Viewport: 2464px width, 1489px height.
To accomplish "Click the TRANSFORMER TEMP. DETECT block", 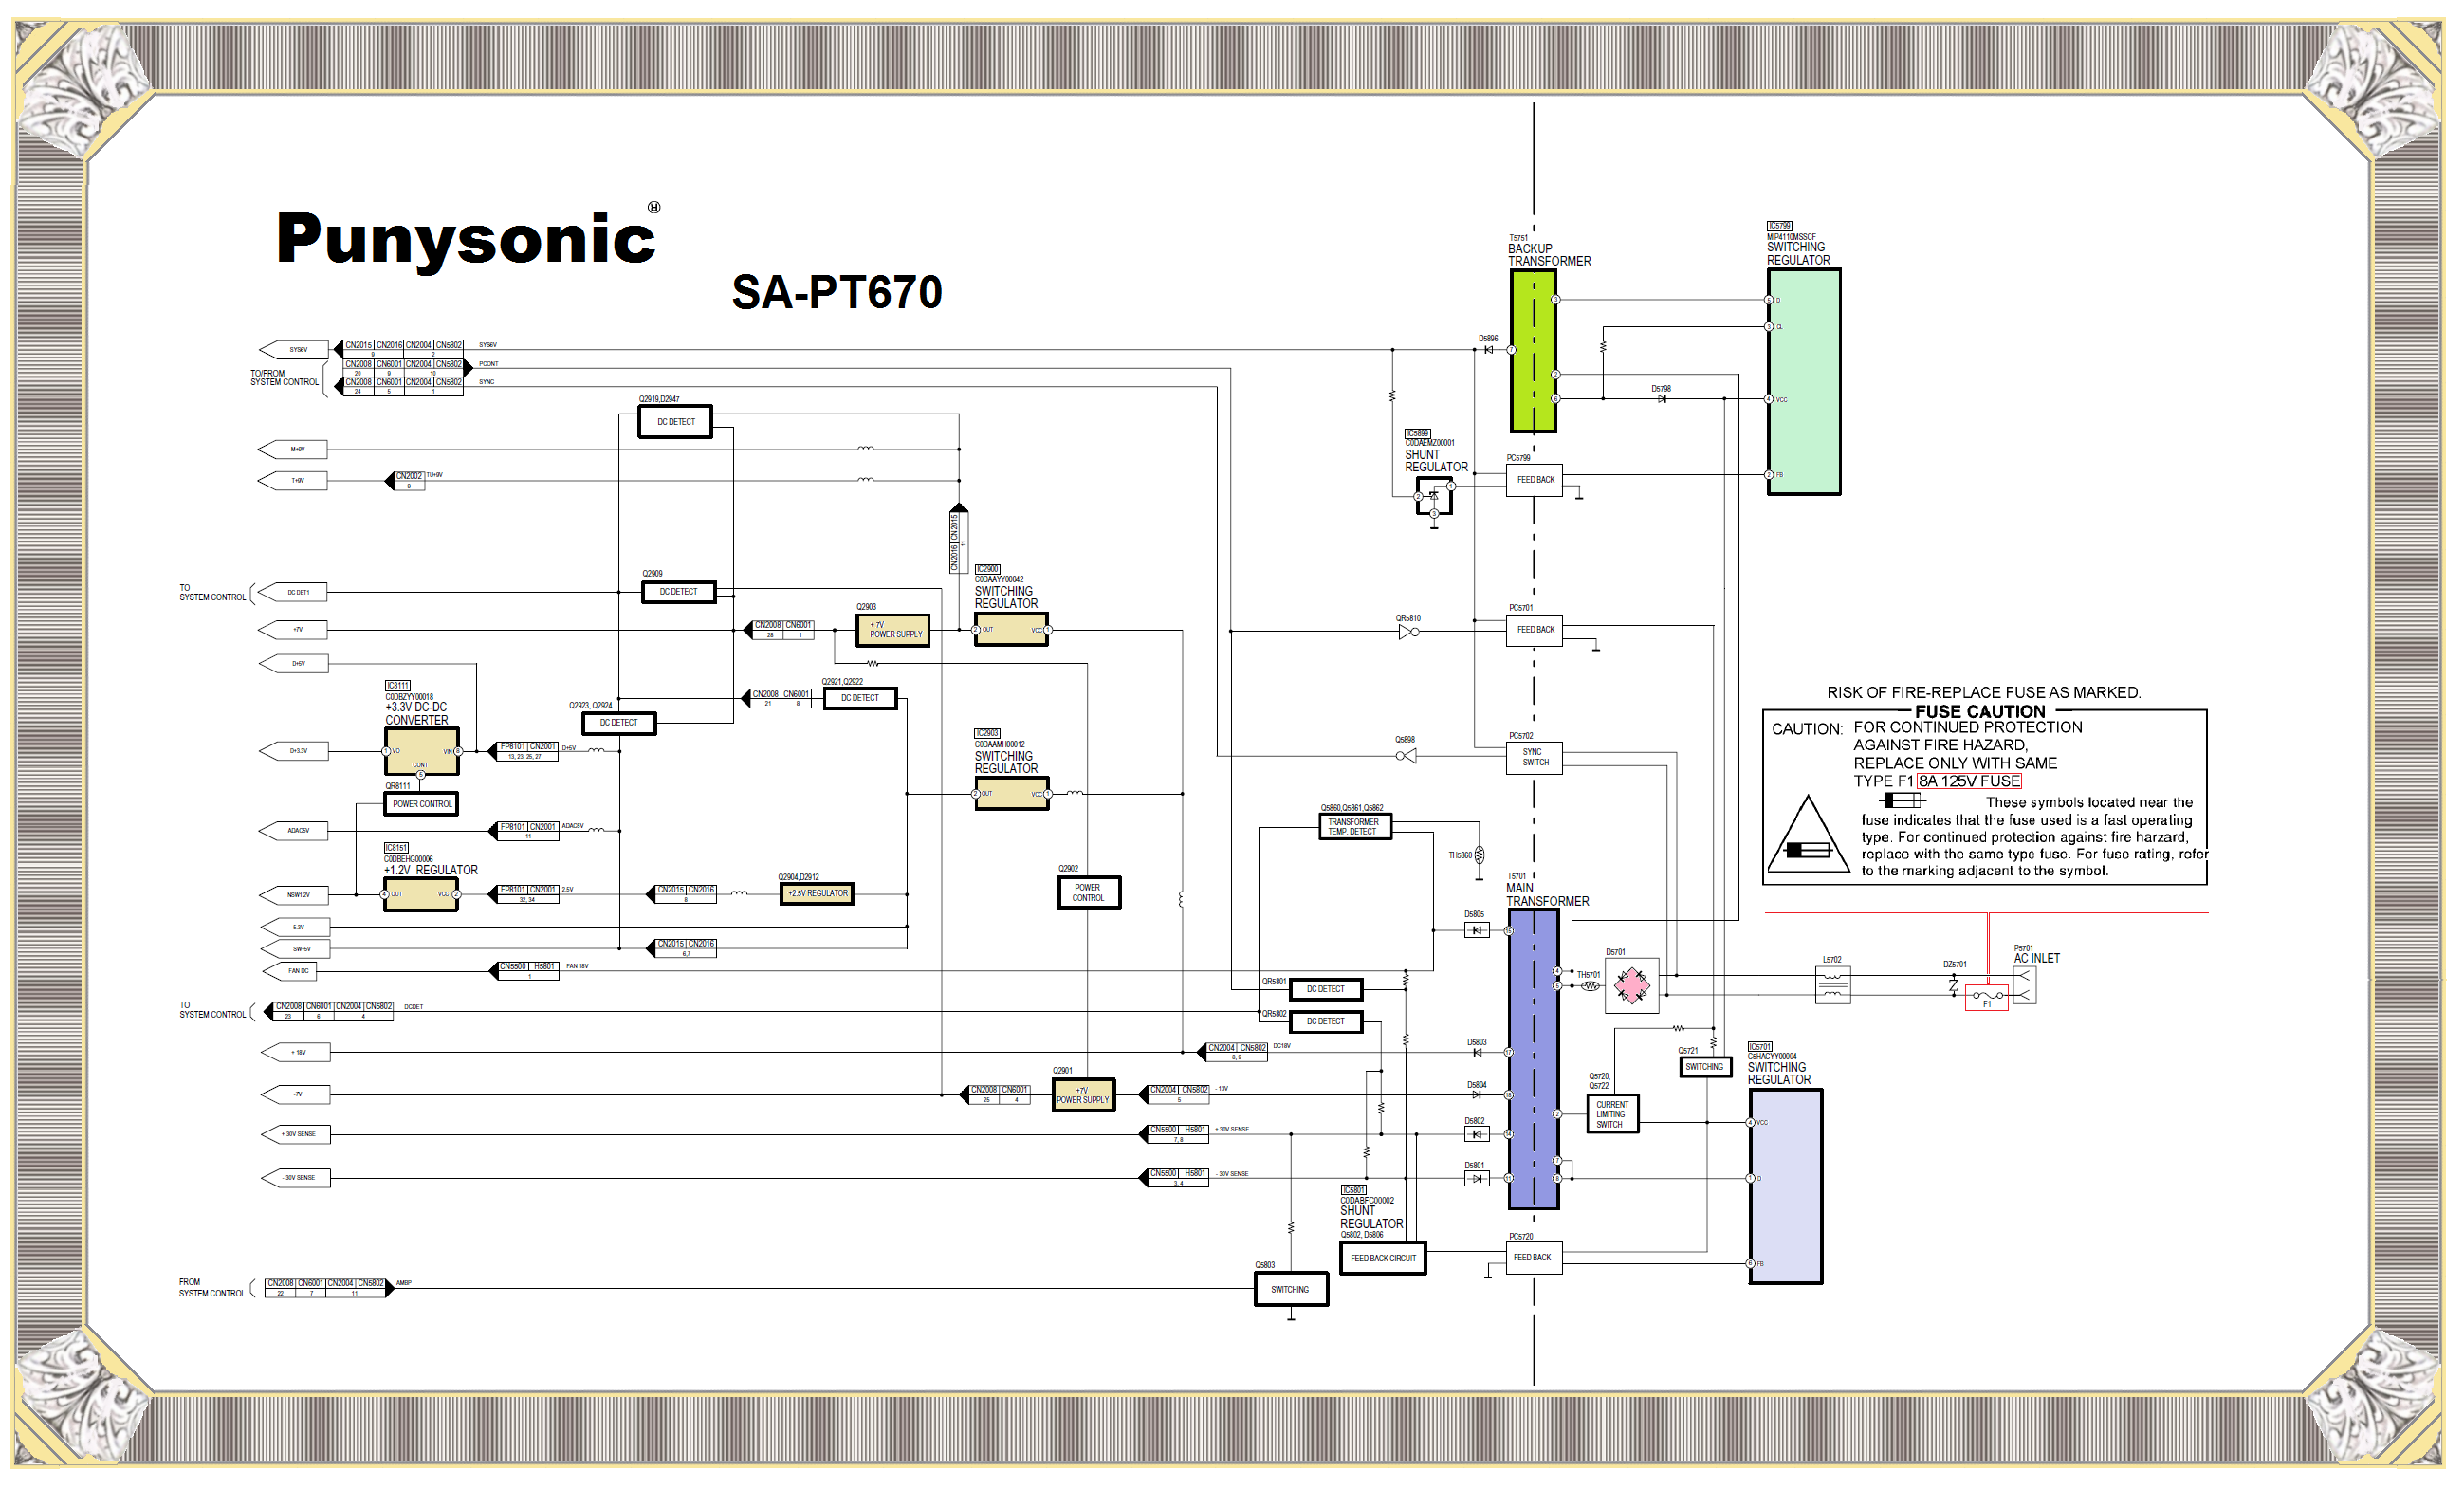I will coord(1354,827).
